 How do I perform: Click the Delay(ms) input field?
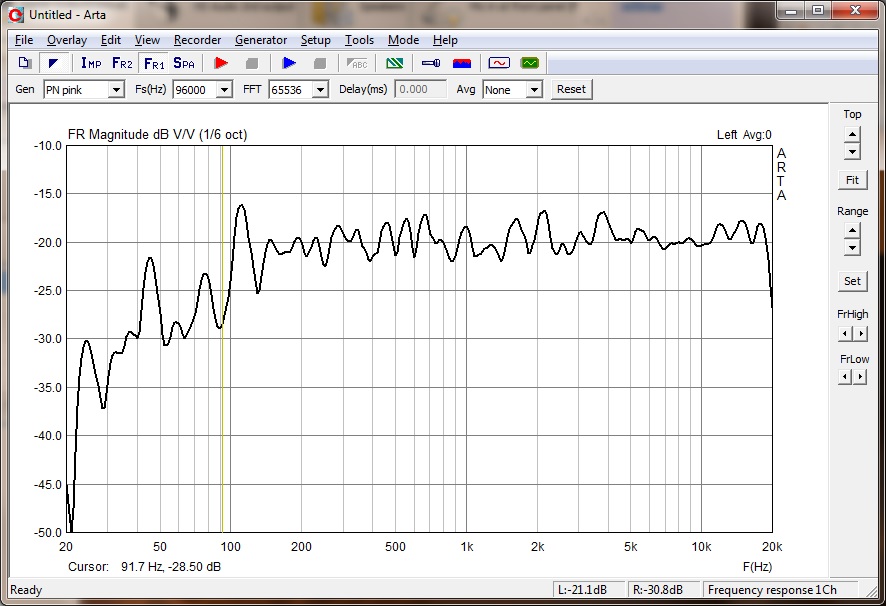click(420, 89)
